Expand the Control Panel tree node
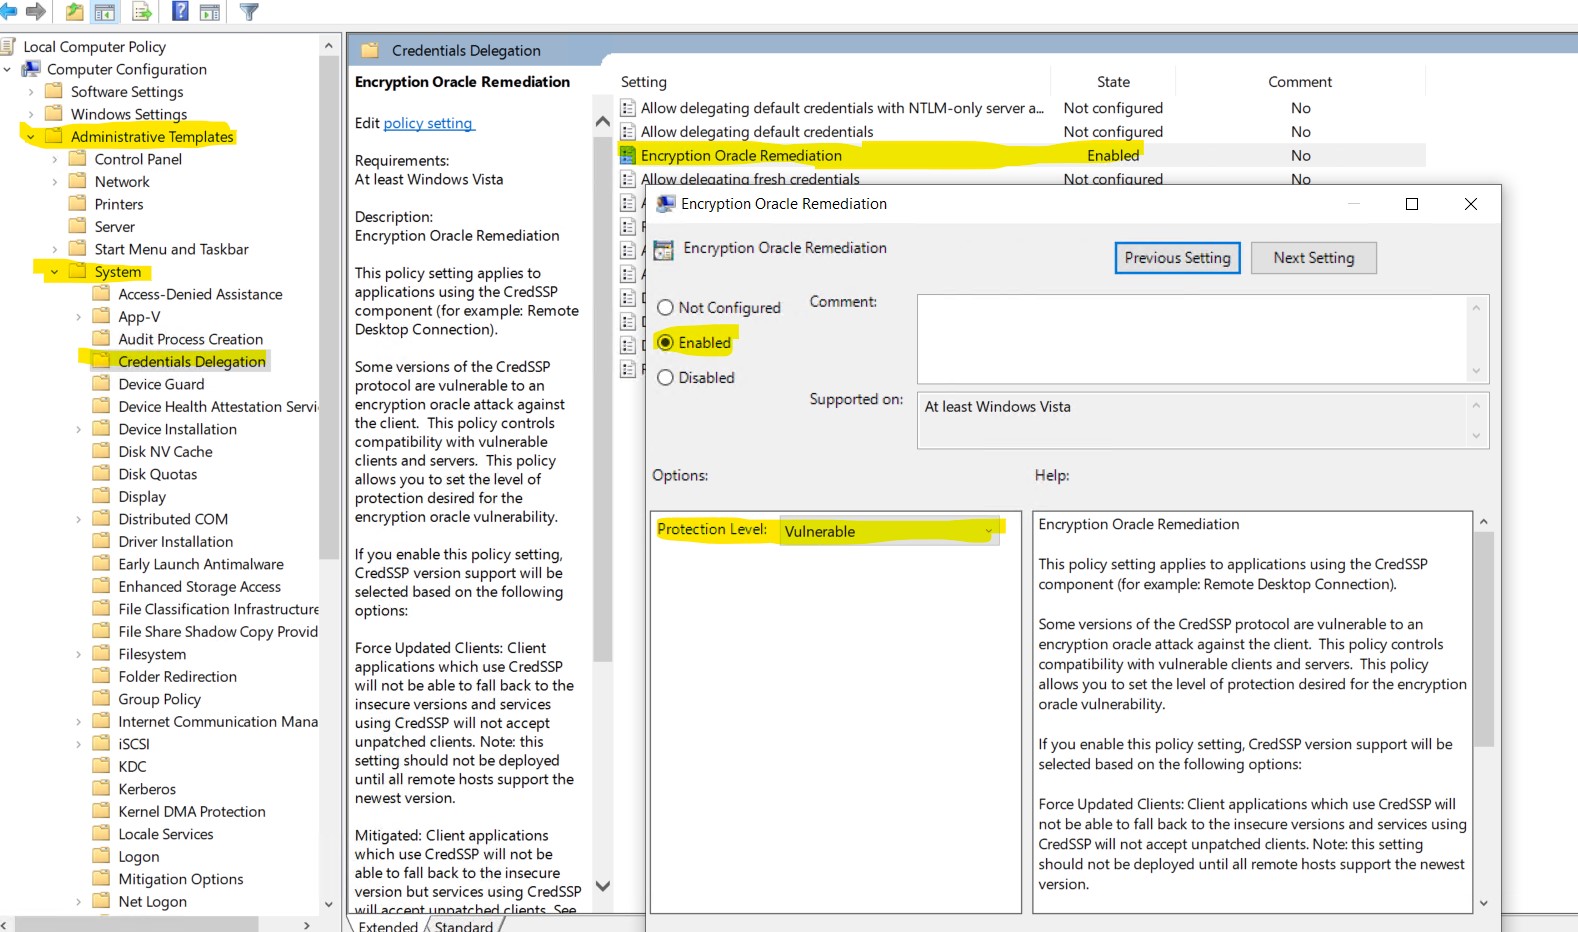1578x932 pixels. click(x=54, y=159)
